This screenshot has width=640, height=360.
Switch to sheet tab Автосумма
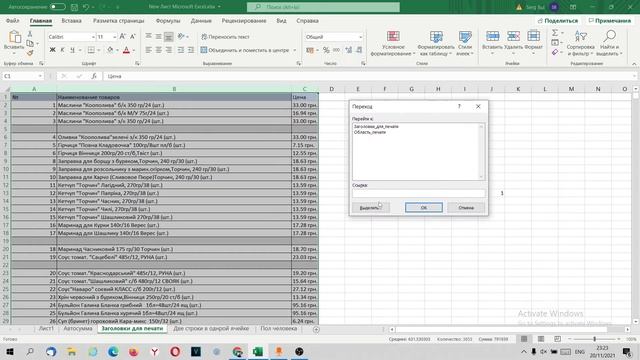pos(78,329)
